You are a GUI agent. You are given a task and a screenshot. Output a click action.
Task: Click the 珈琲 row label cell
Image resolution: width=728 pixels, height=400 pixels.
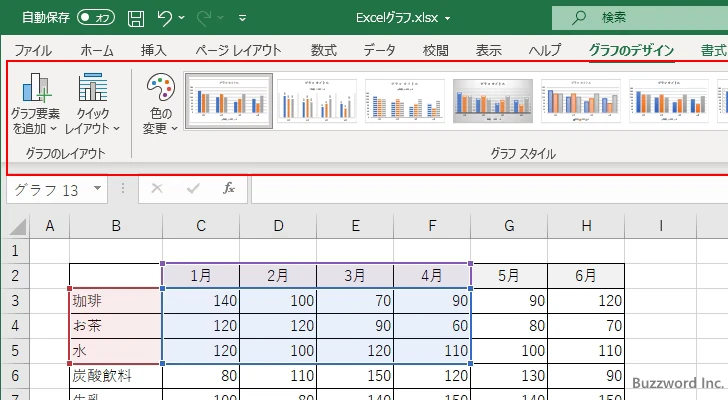[116, 301]
